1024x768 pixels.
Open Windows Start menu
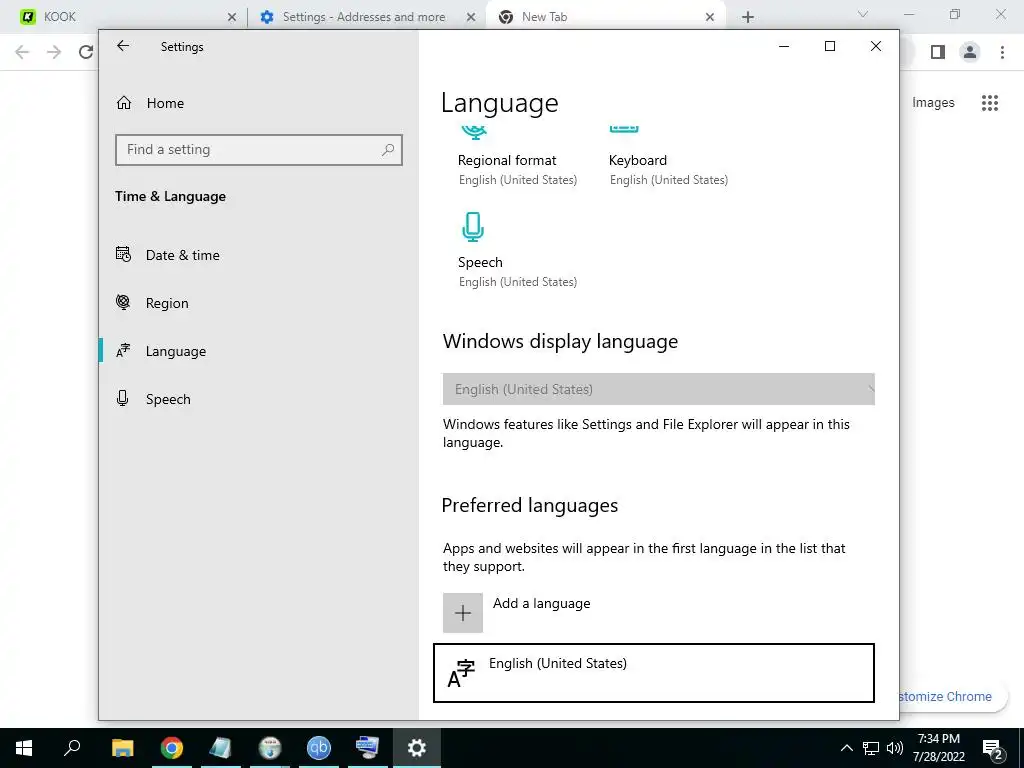(24, 748)
